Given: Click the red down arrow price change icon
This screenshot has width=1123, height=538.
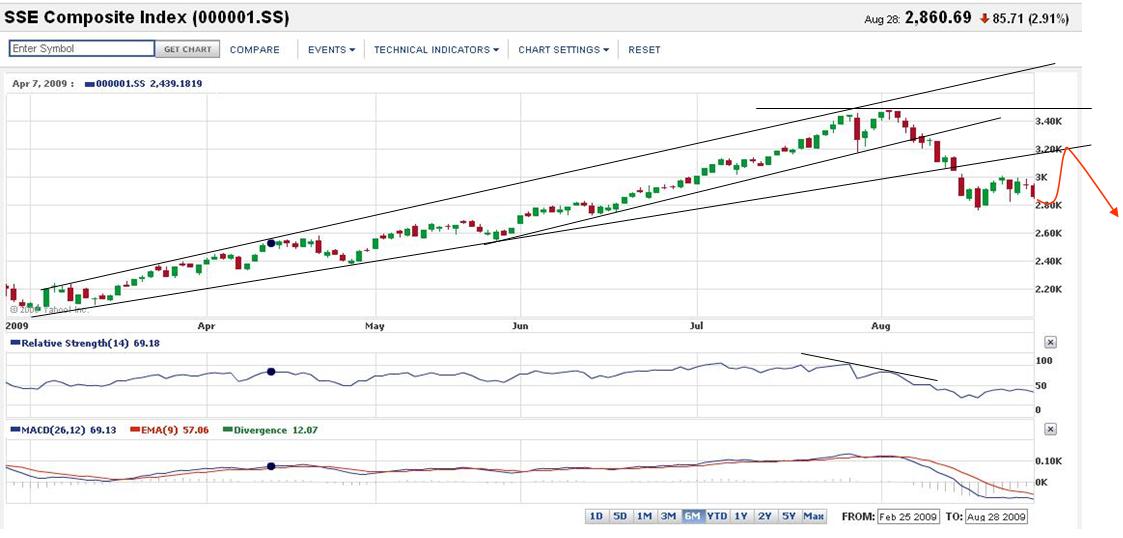Looking at the screenshot, I should pyautogui.click(x=985, y=18).
